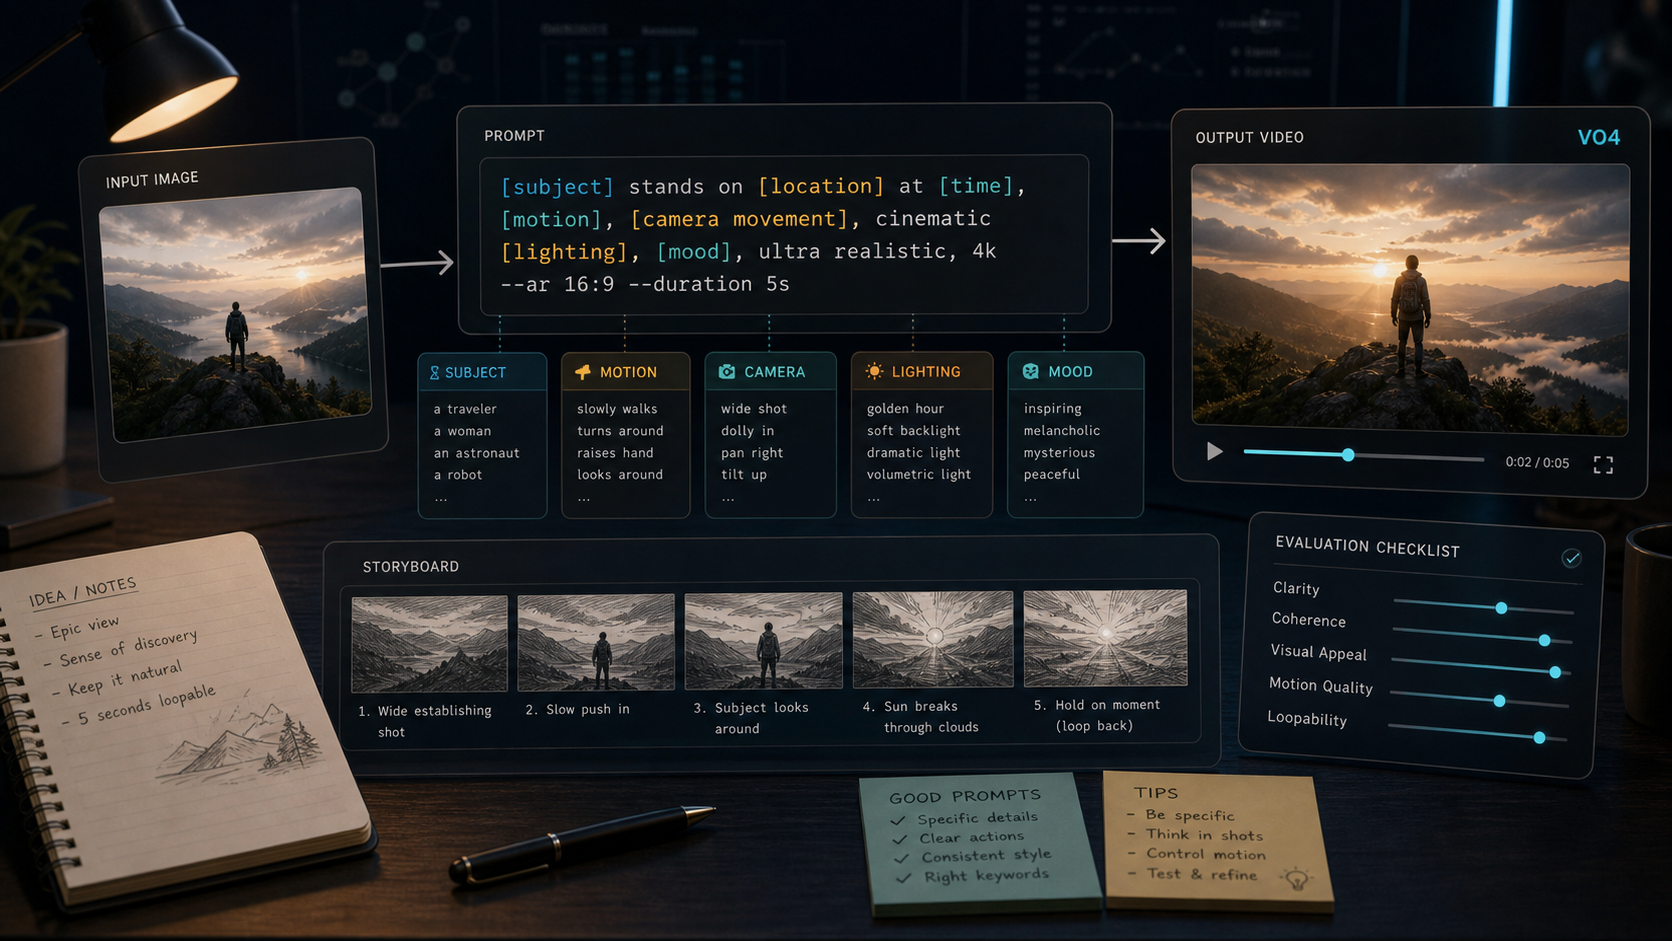Click the [camera movement] placeholder in the prompt
The width and height of the screenshot is (1672, 941).
pos(739,219)
